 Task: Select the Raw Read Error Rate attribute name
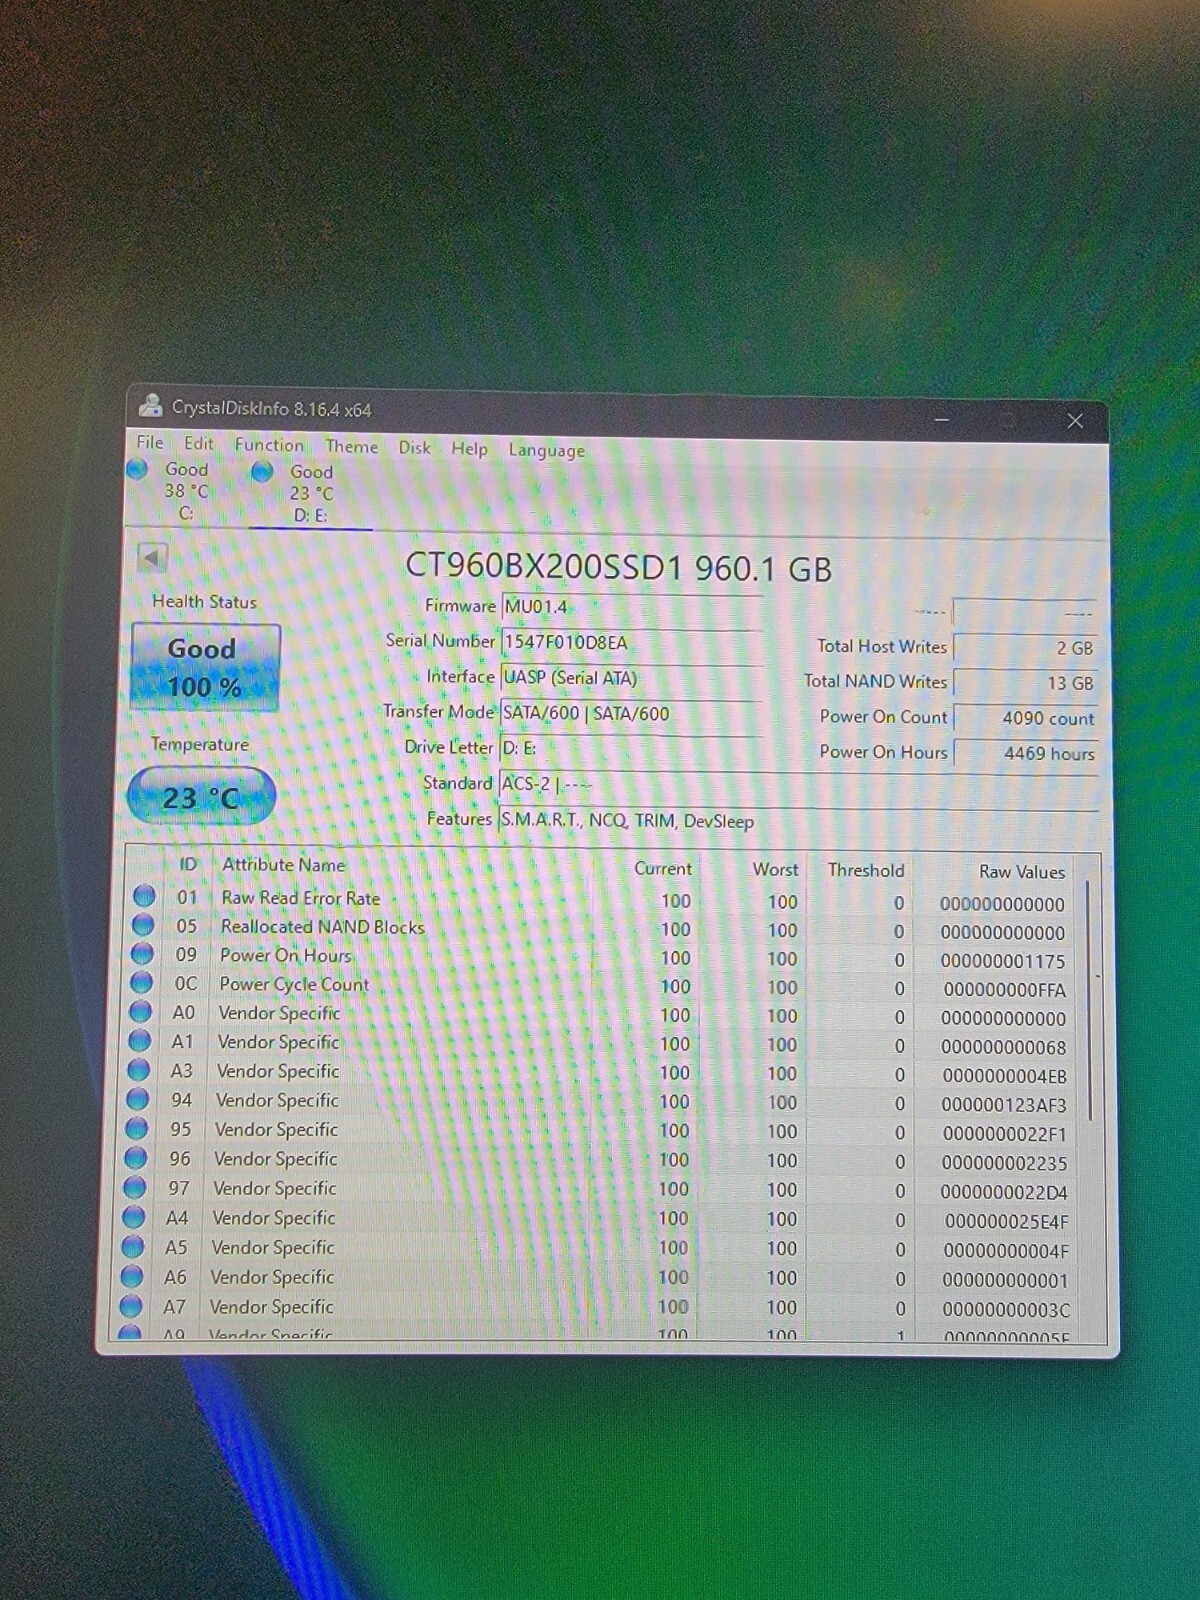point(300,898)
